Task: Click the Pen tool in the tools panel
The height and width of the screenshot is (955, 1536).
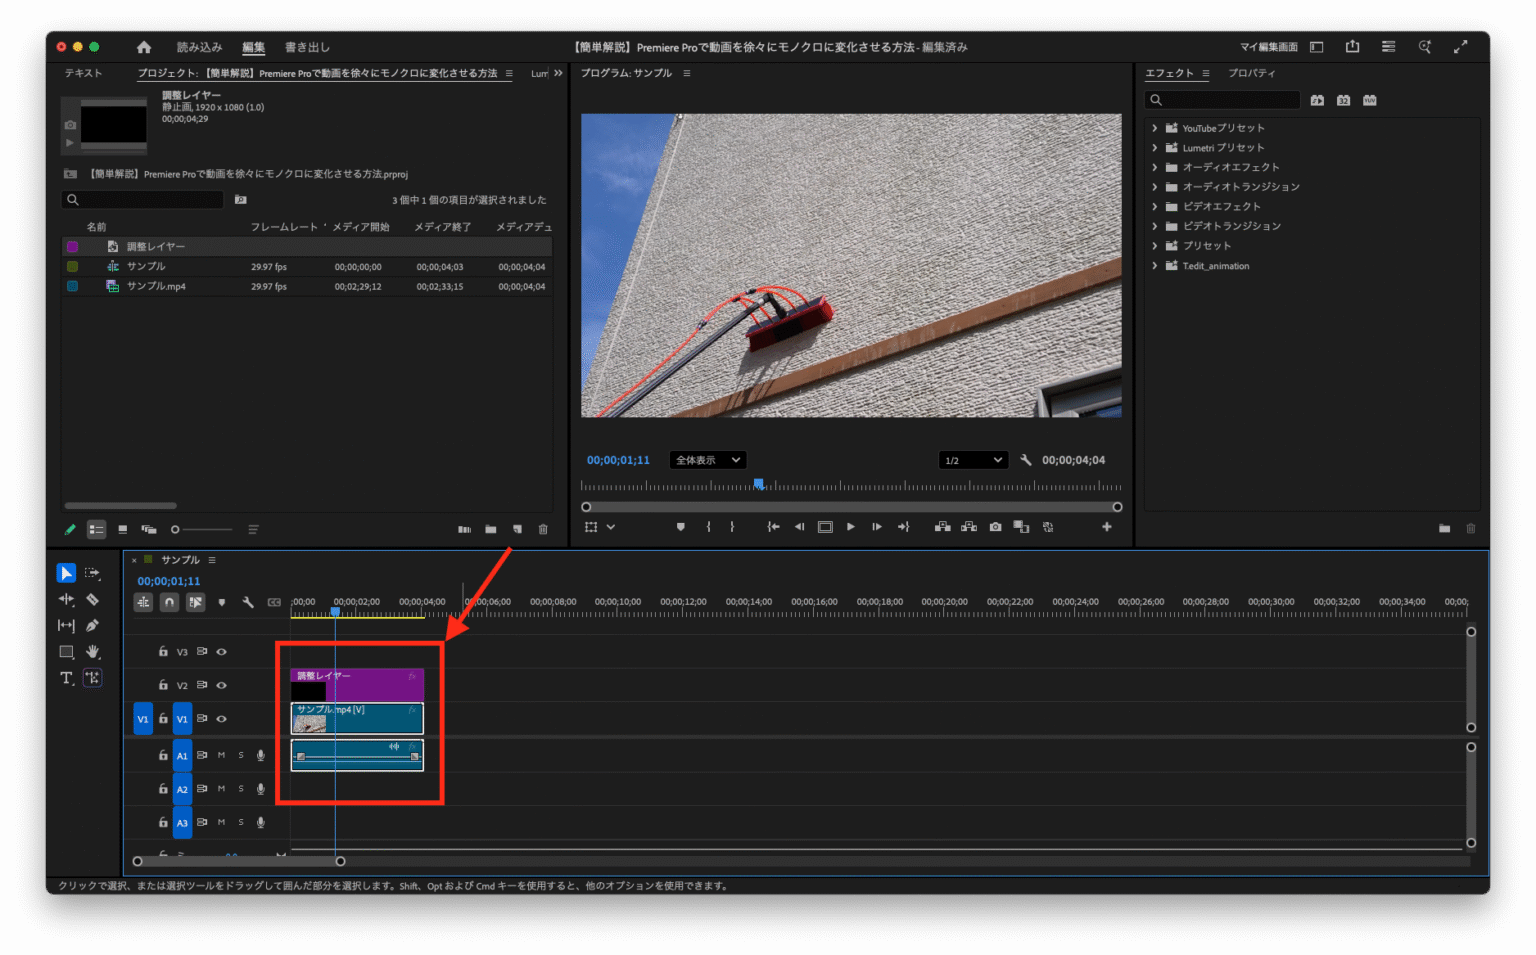Action: point(92,625)
